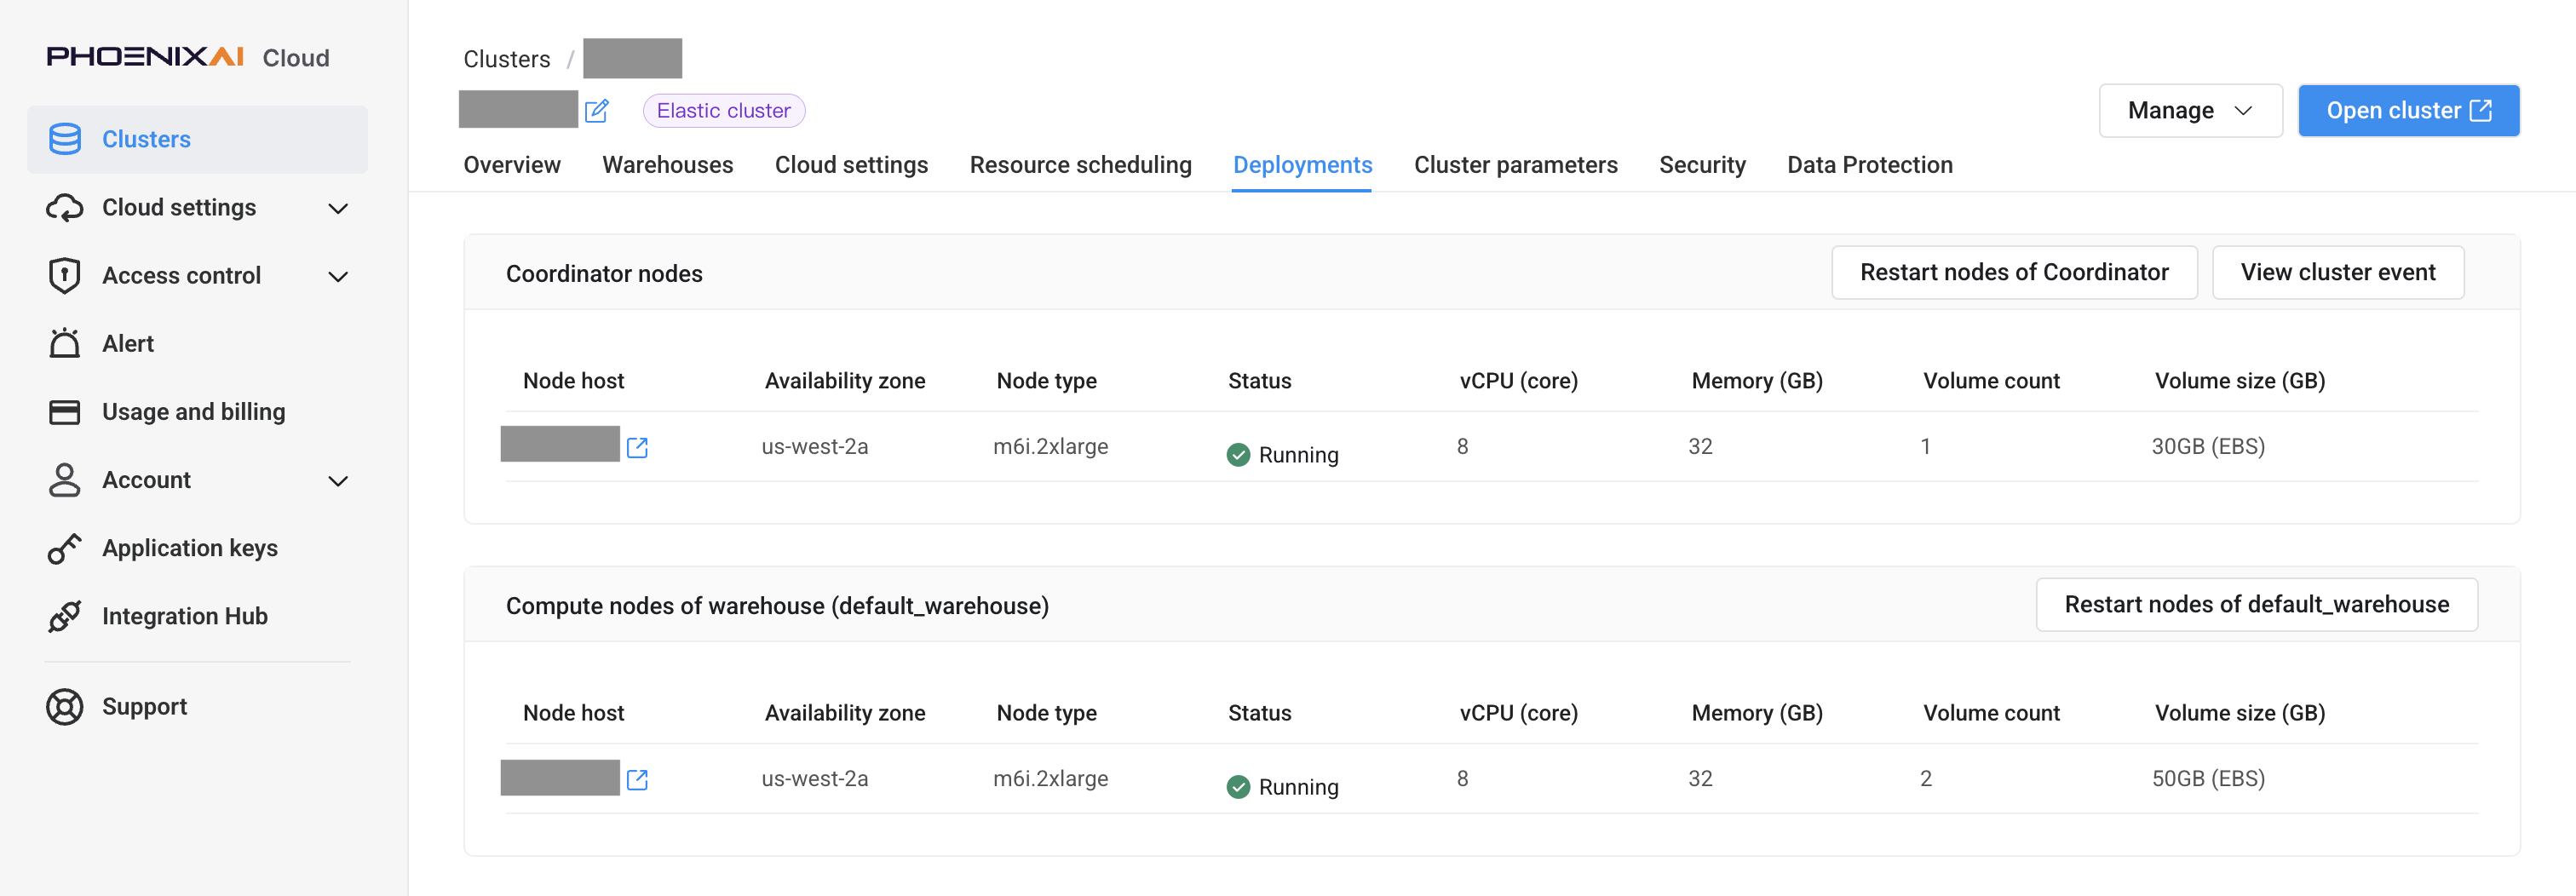Open the default_warehouse compute node host link icon
This screenshot has height=896, width=2576.
click(x=637, y=779)
